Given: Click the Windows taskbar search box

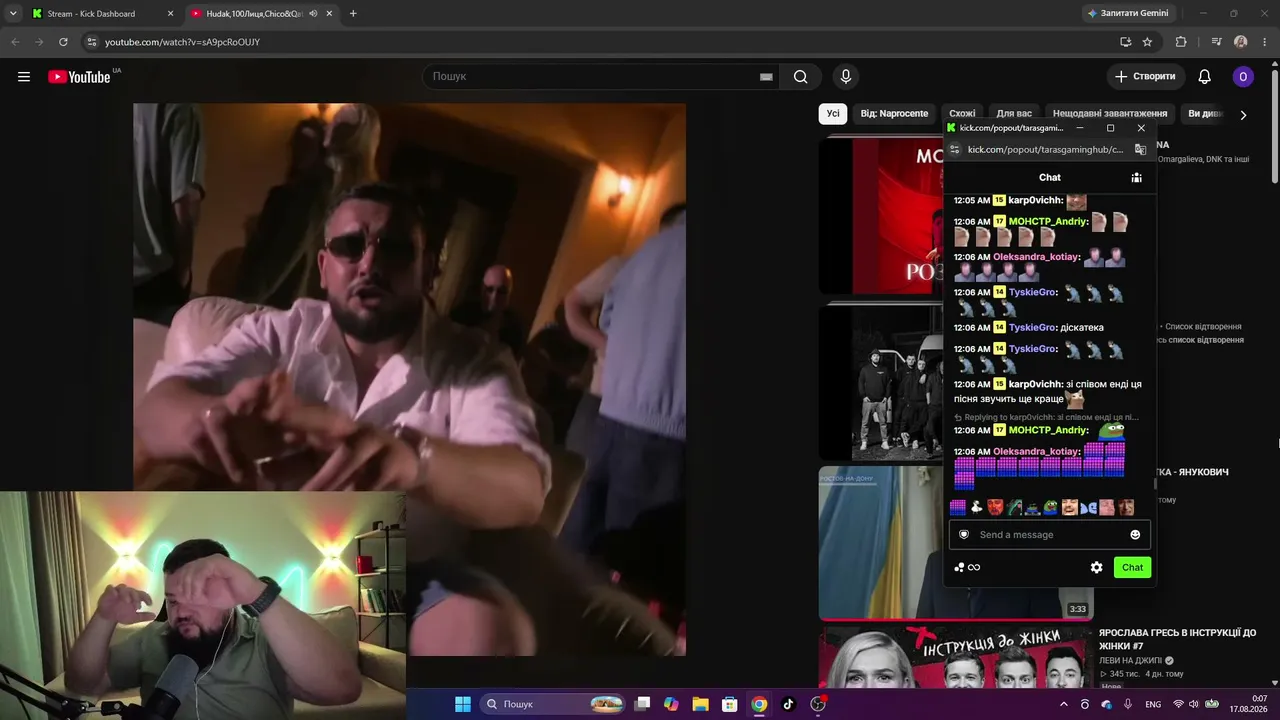Looking at the screenshot, I should click(x=553, y=704).
